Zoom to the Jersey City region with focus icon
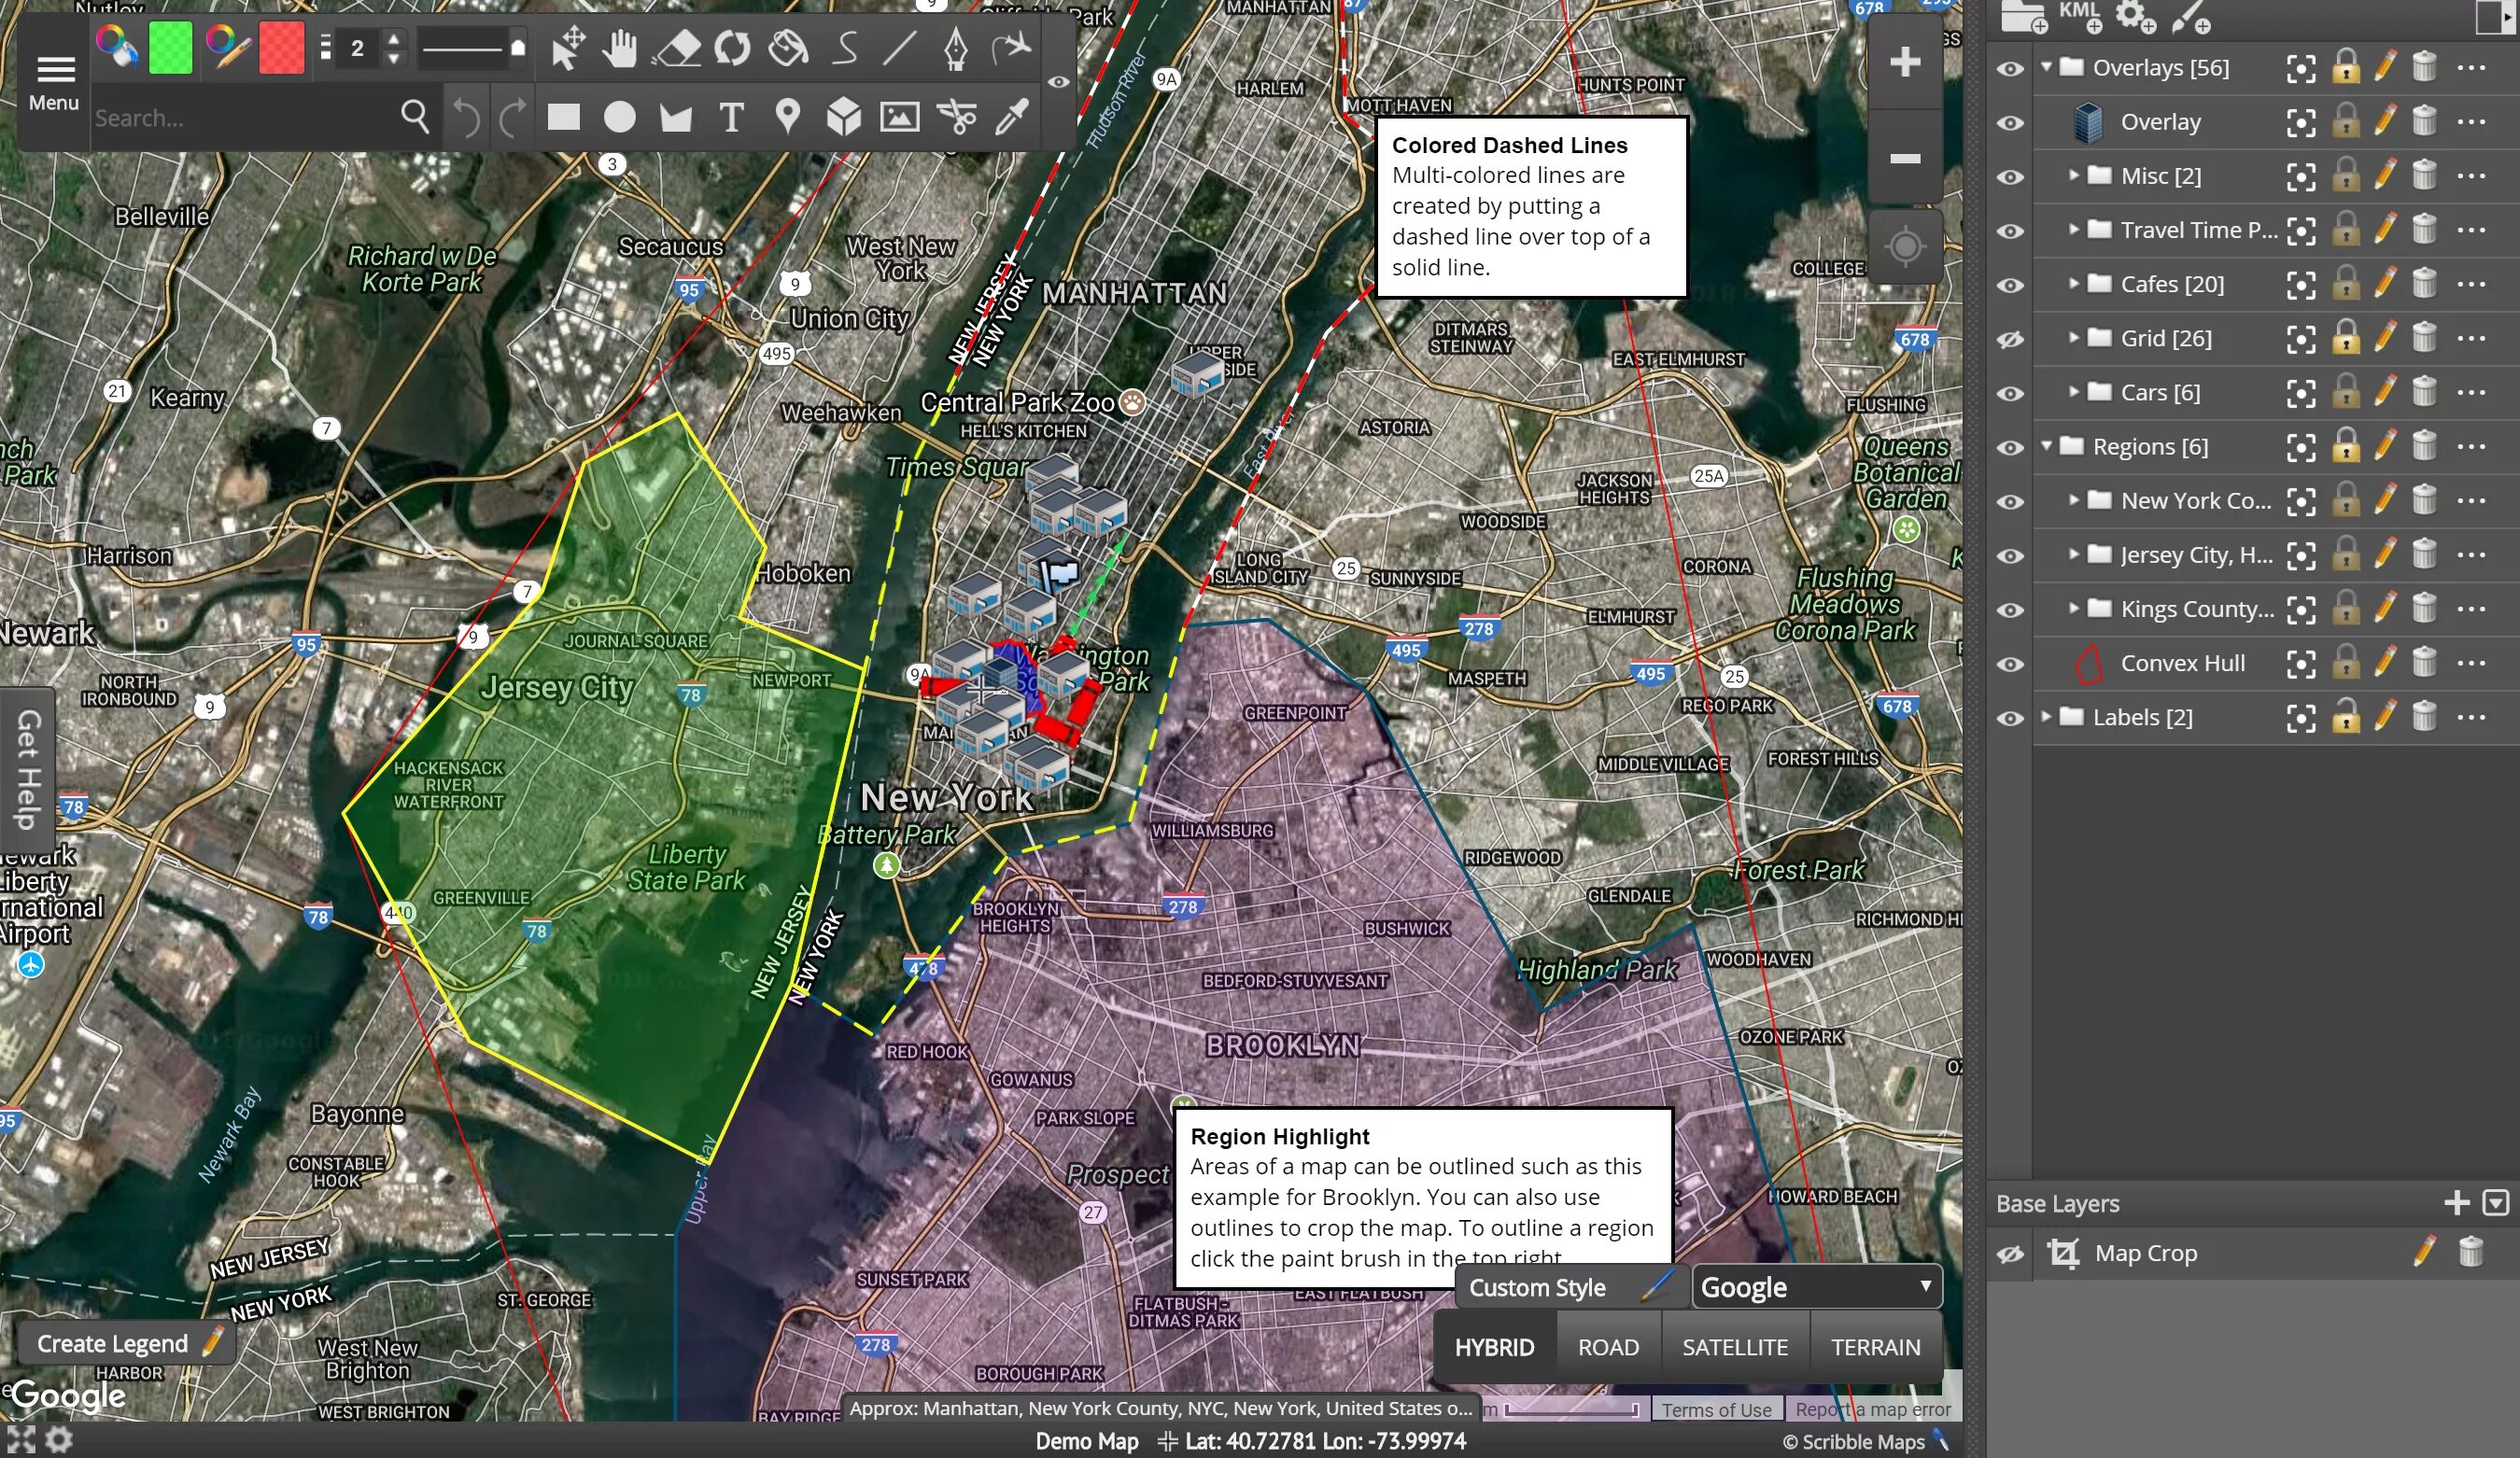 click(2301, 555)
